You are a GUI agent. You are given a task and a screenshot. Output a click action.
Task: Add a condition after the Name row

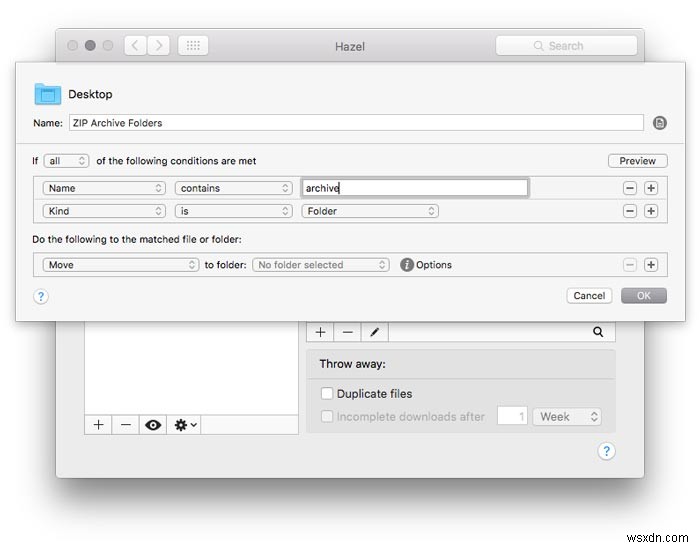tap(651, 188)
